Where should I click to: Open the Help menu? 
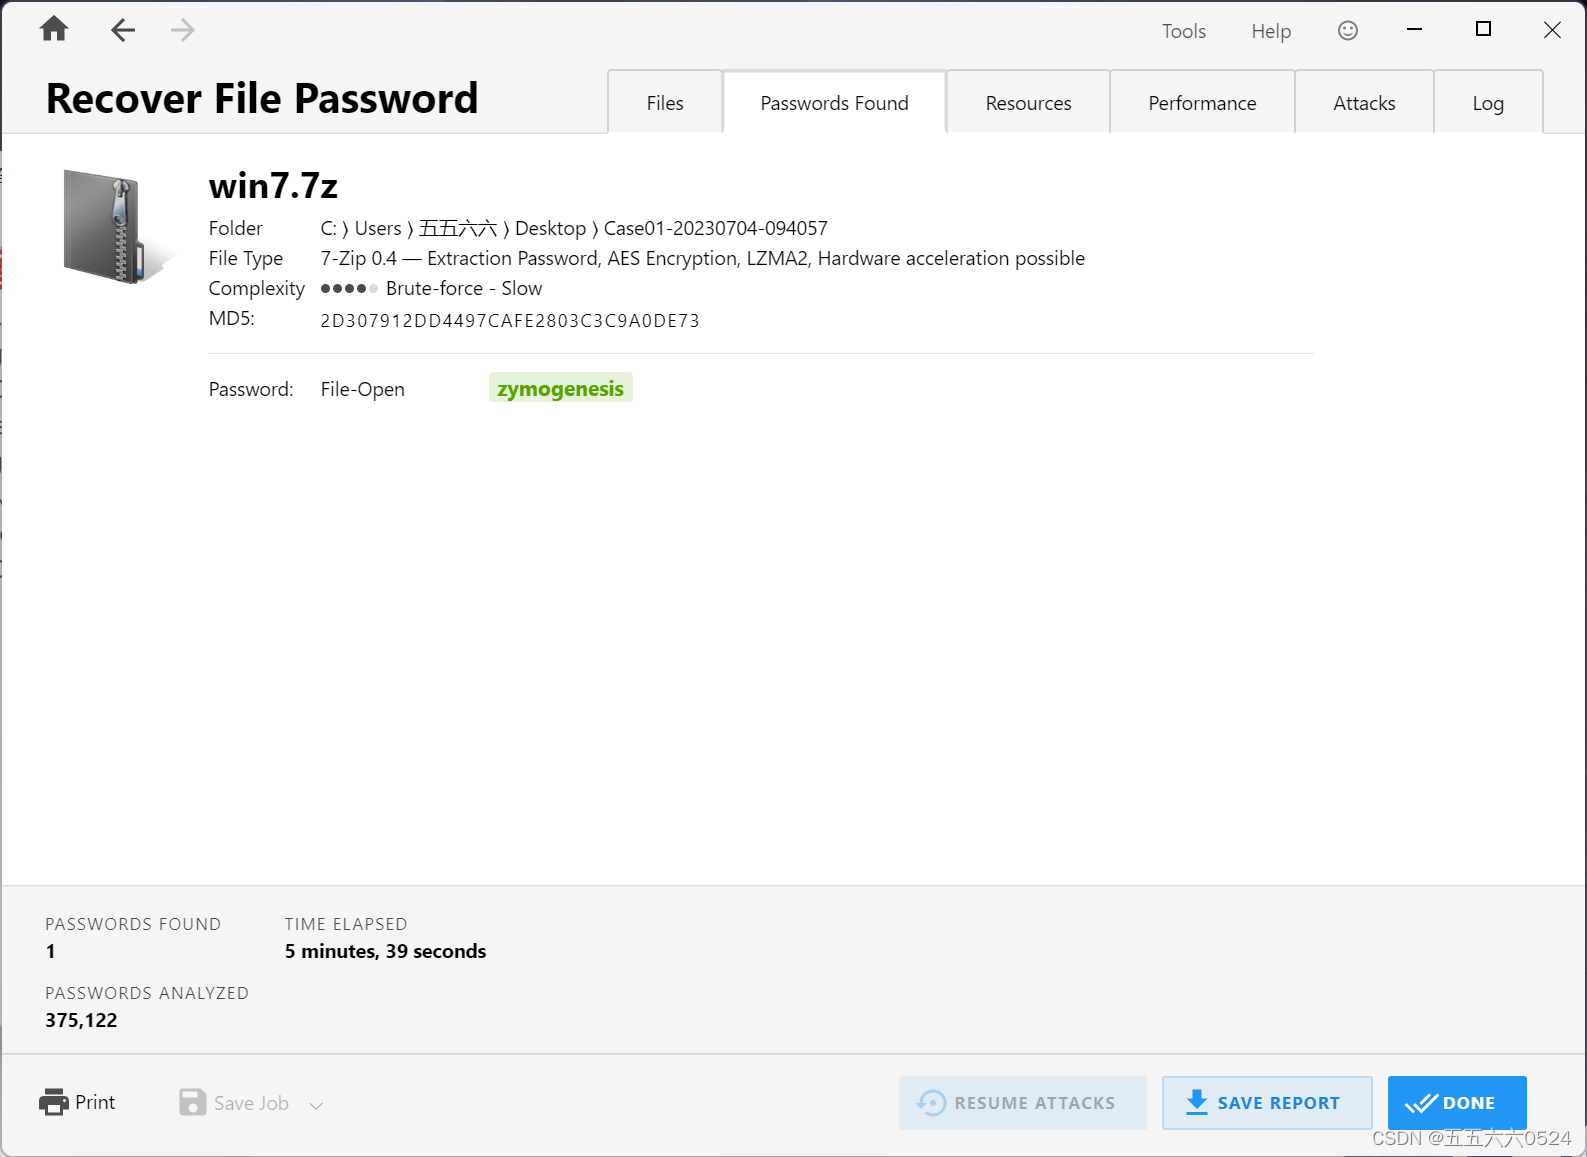[1270, 31]
